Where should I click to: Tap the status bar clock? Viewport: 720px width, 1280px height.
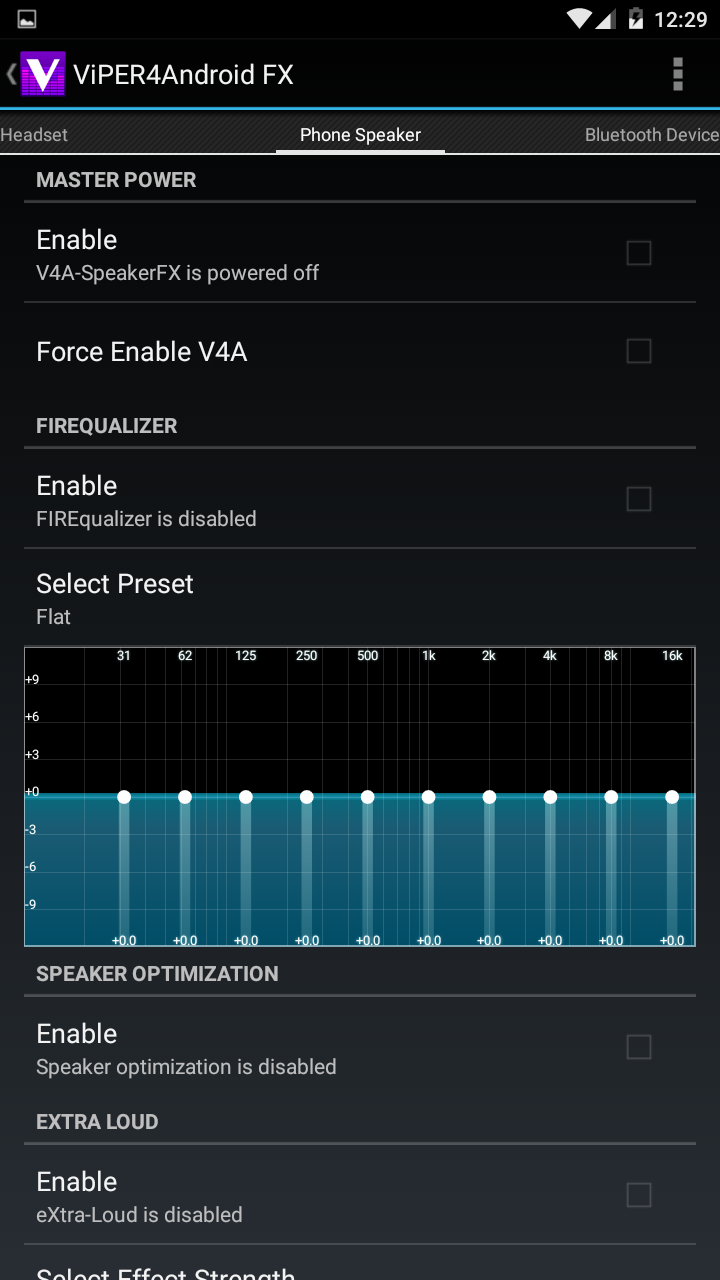point(680,20)
